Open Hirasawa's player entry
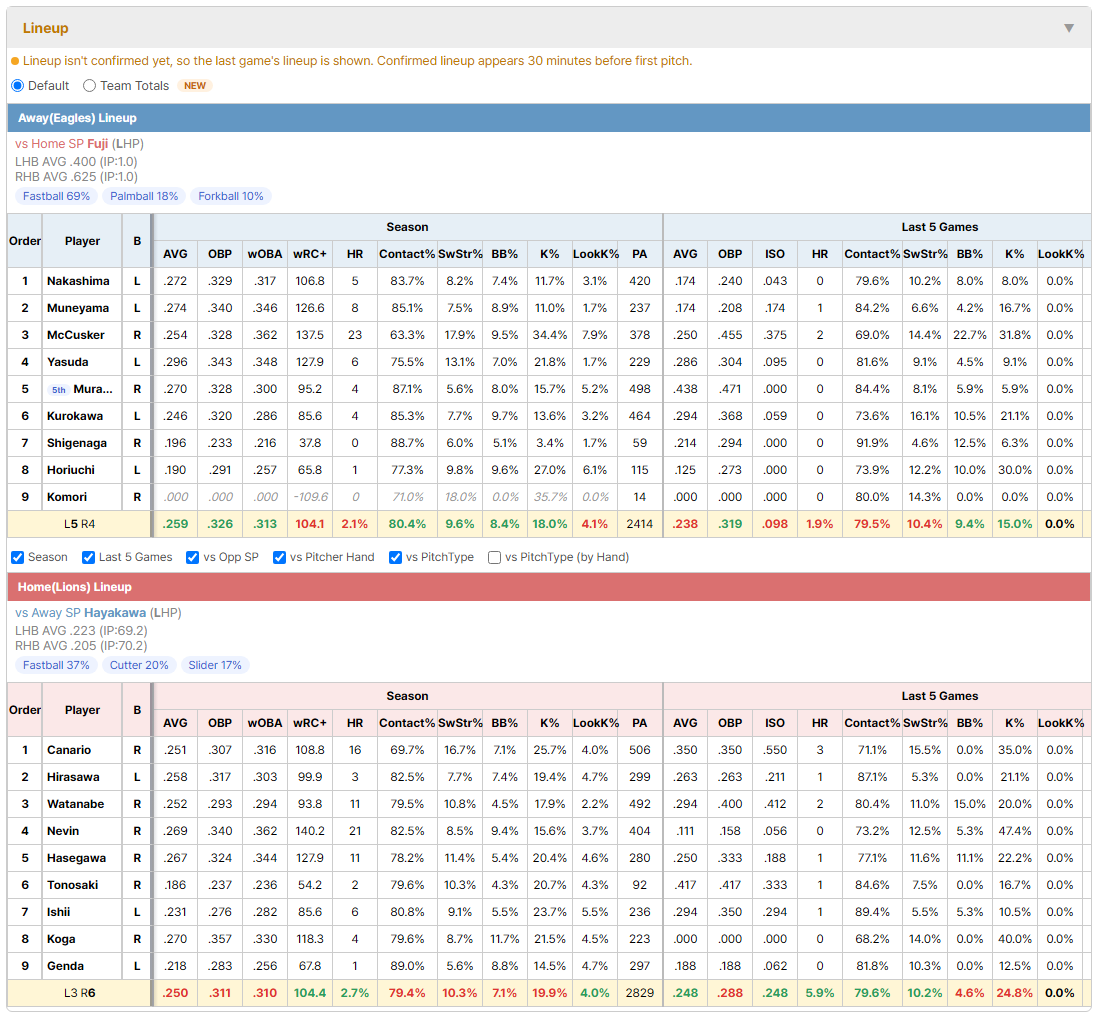This screenshot has width=1098, height=1018. pyautogui.click(x=73, y=777)
